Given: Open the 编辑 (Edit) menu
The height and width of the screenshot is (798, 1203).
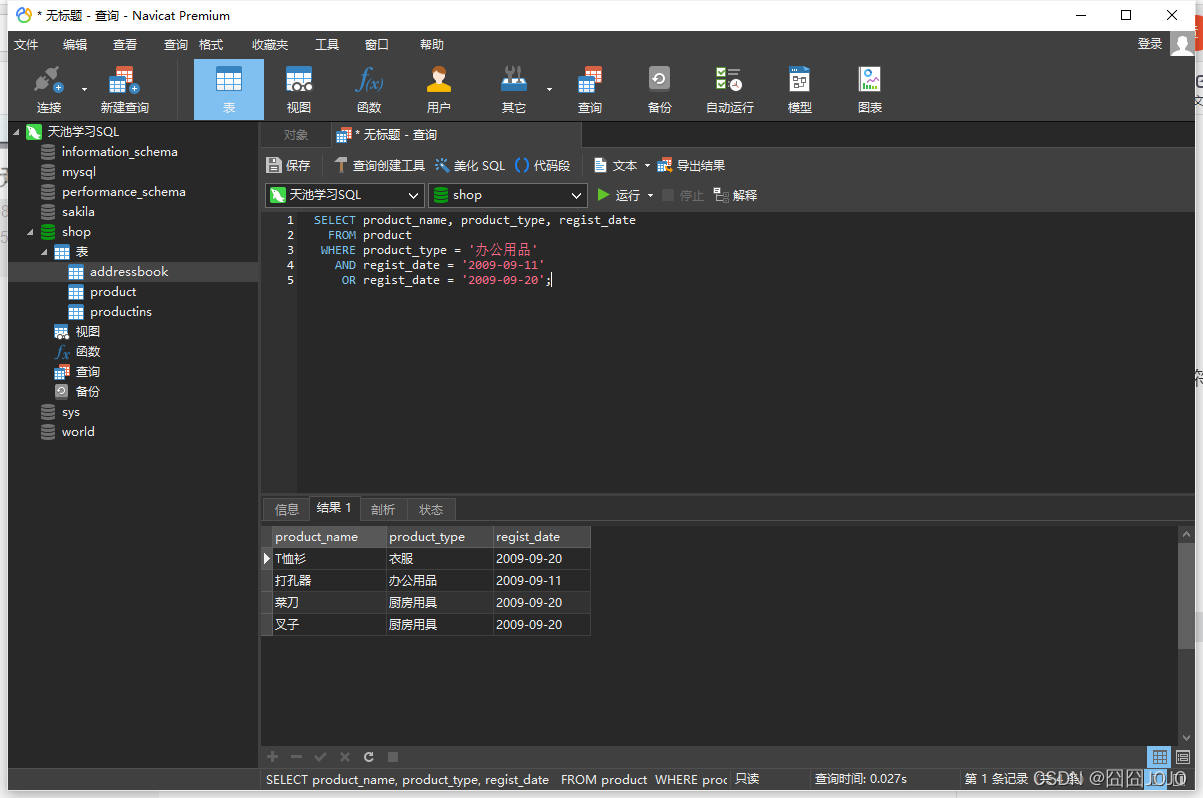Looking at the screenshot, I should [75, 44].
